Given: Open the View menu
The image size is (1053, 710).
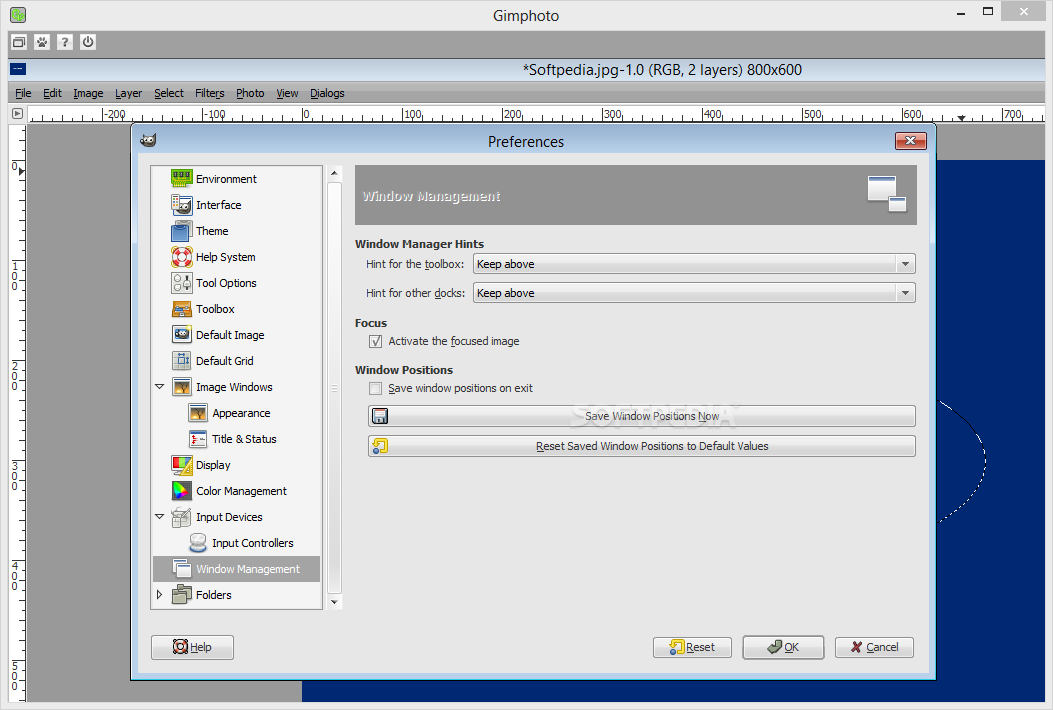Looking at the screenshot, I should click(x=287, y=93).
